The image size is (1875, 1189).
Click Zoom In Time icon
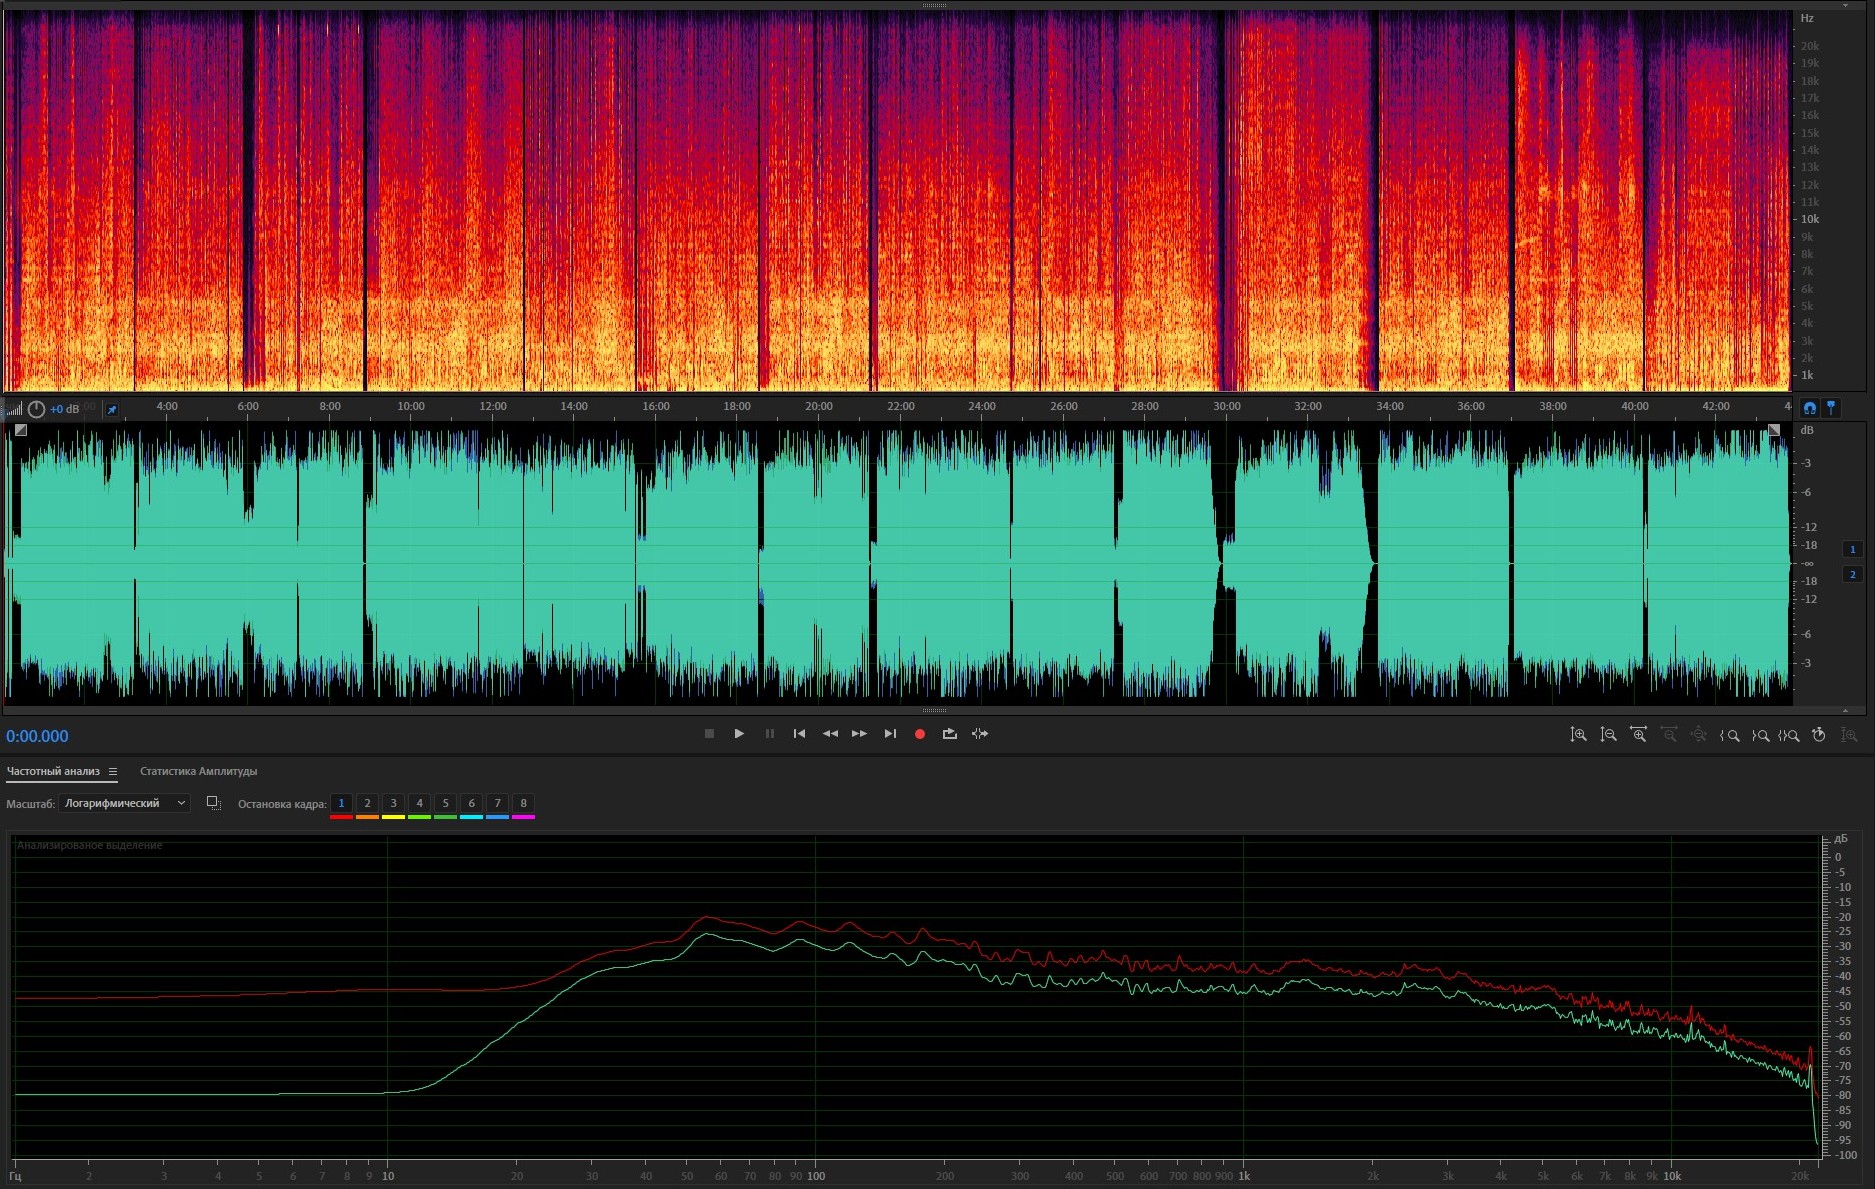pyautogui.click(x=1638, y=735)
